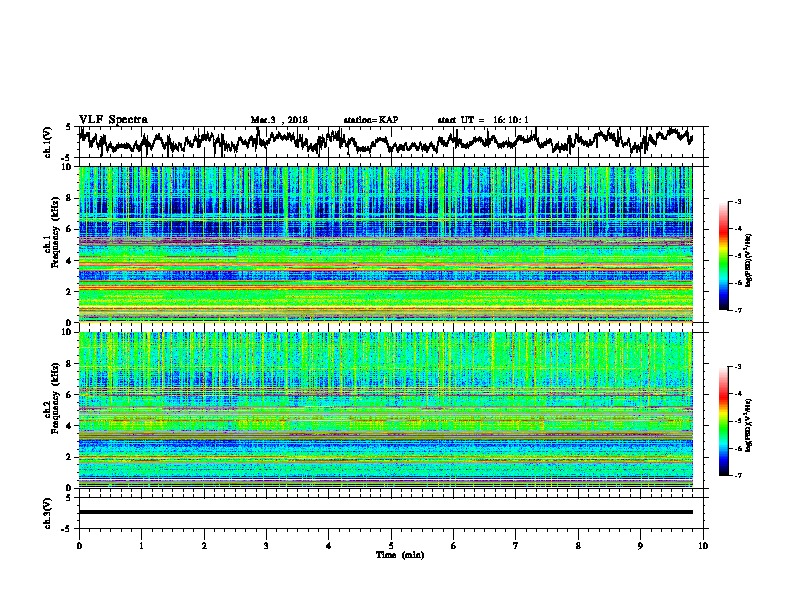Click the "2" kHz tick of ch.2 spectrogram

(x=69, y=457)
